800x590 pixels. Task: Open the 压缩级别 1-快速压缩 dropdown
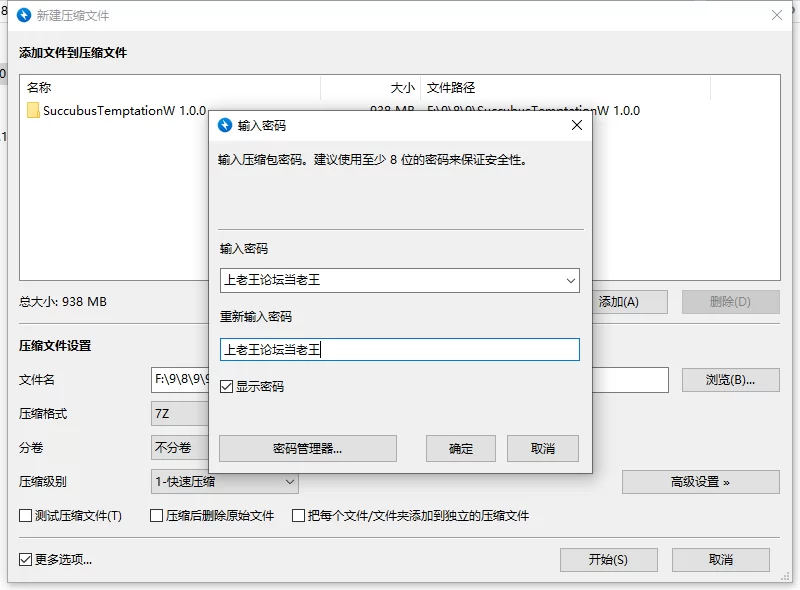(224, 482)
